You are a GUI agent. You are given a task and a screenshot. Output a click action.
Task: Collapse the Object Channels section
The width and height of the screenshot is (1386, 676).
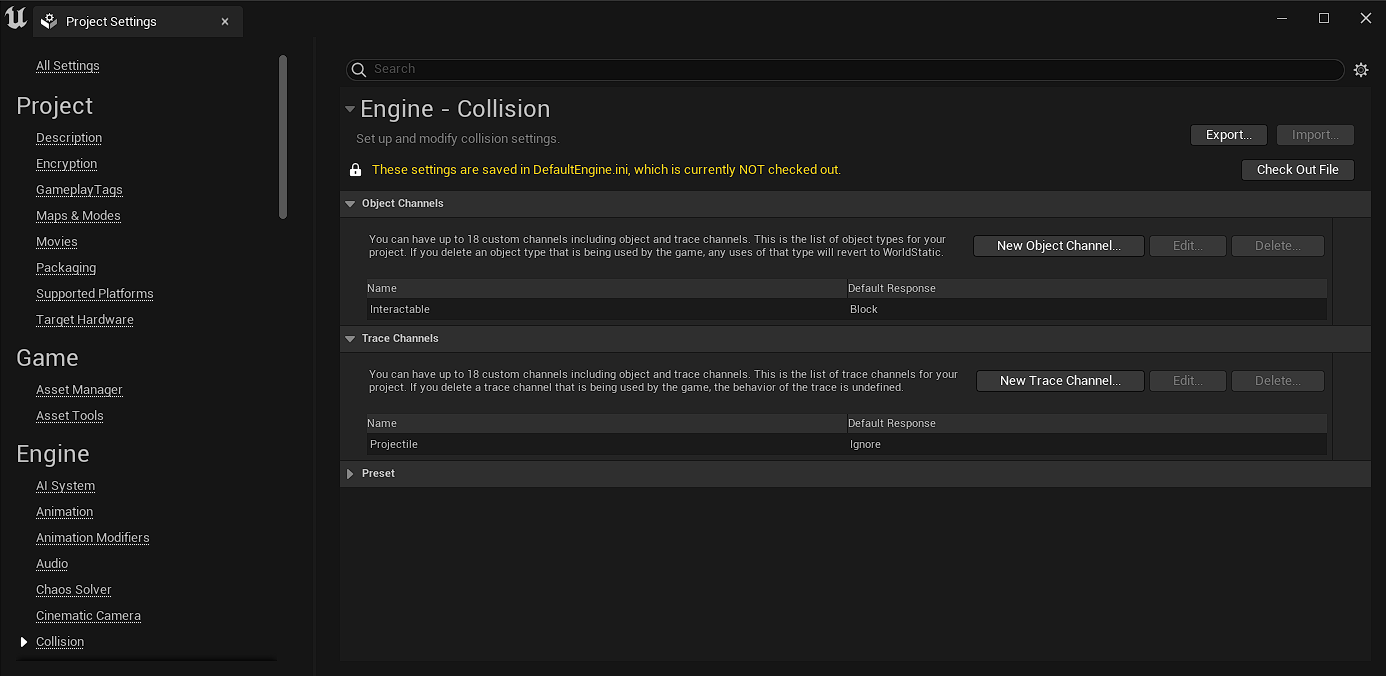coord(350,204)
